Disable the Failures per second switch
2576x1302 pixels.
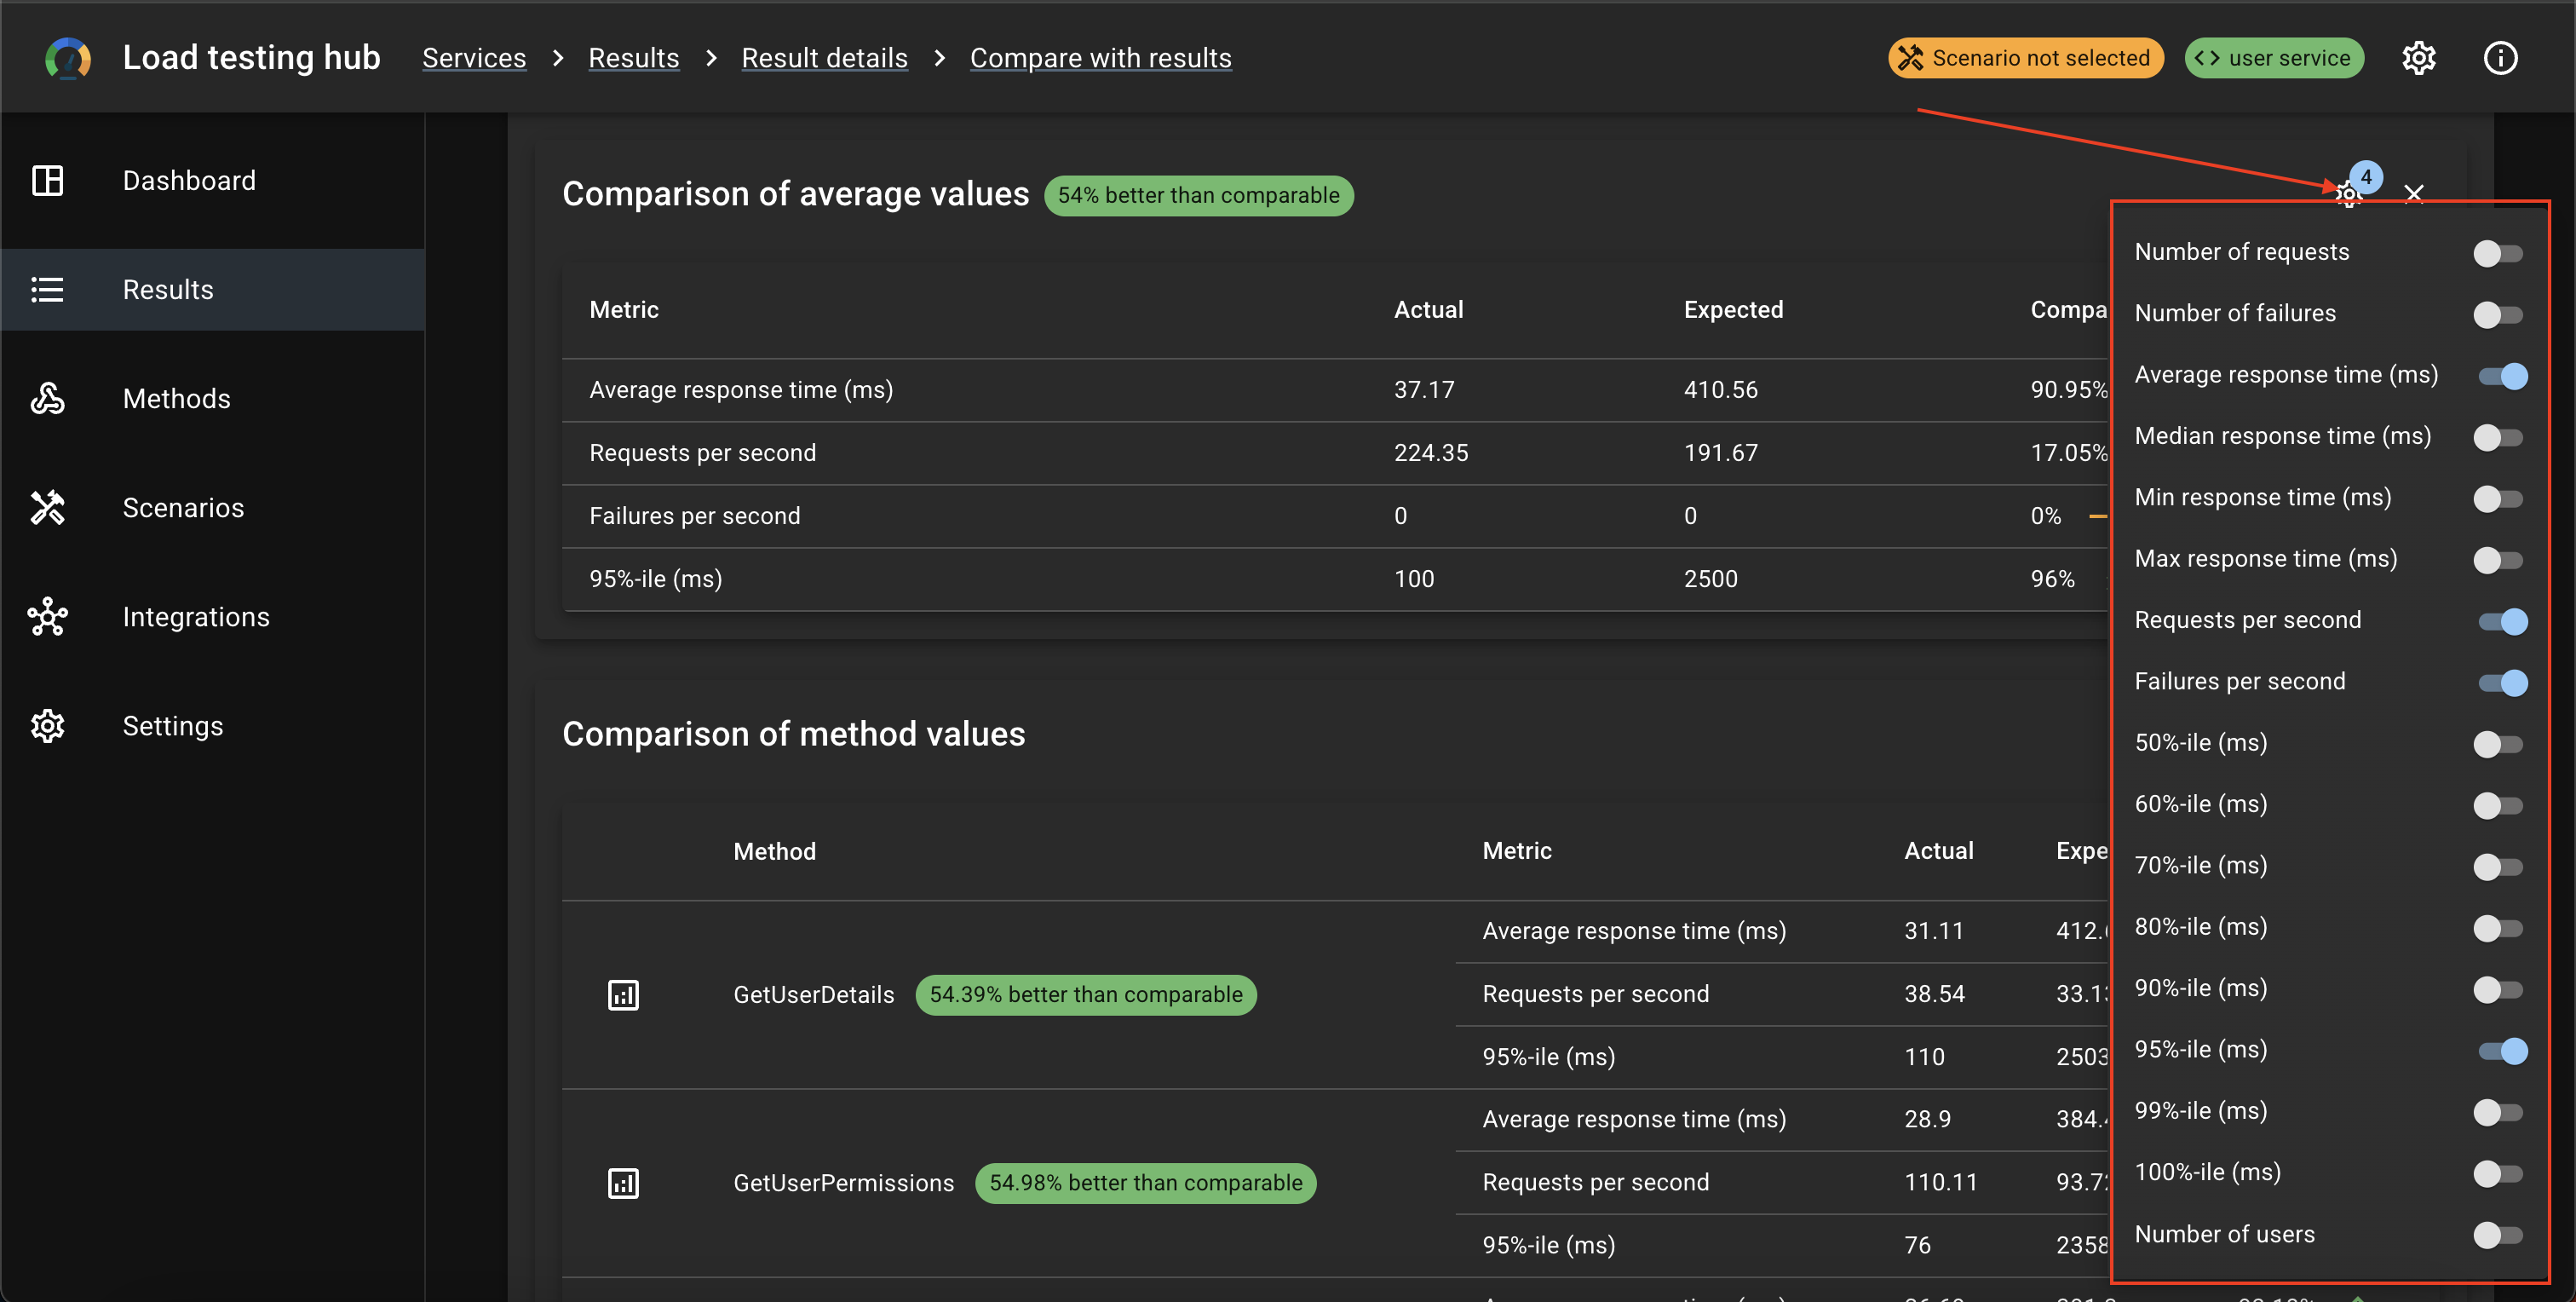click(x=2502, y=683)
